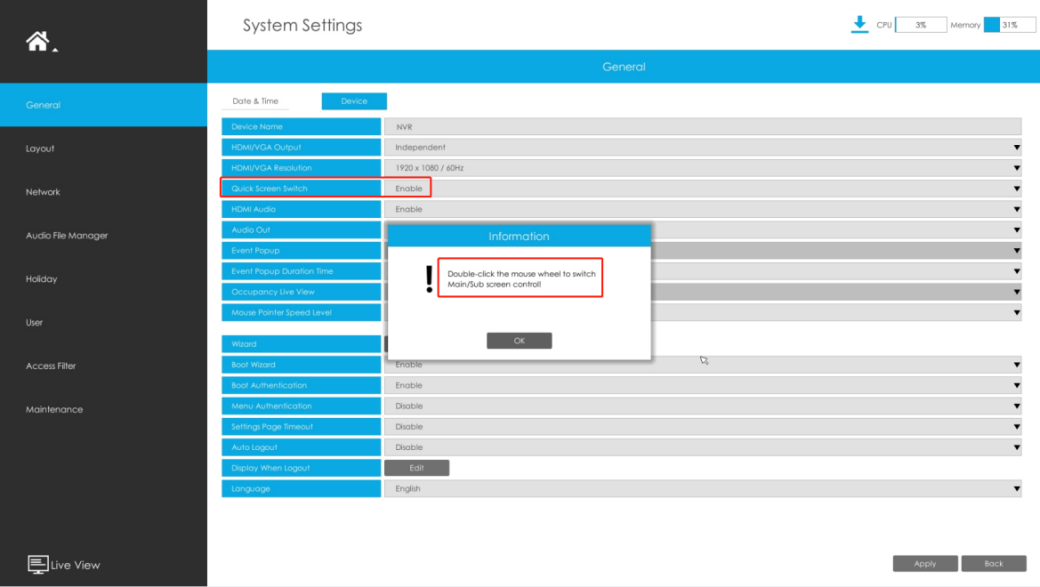Image resolution: width=1040 pixels, height=587 pixels.
Task: Open the Event Popup Duration Time dropdown arrow
Action: click(x=1016, y=271)
